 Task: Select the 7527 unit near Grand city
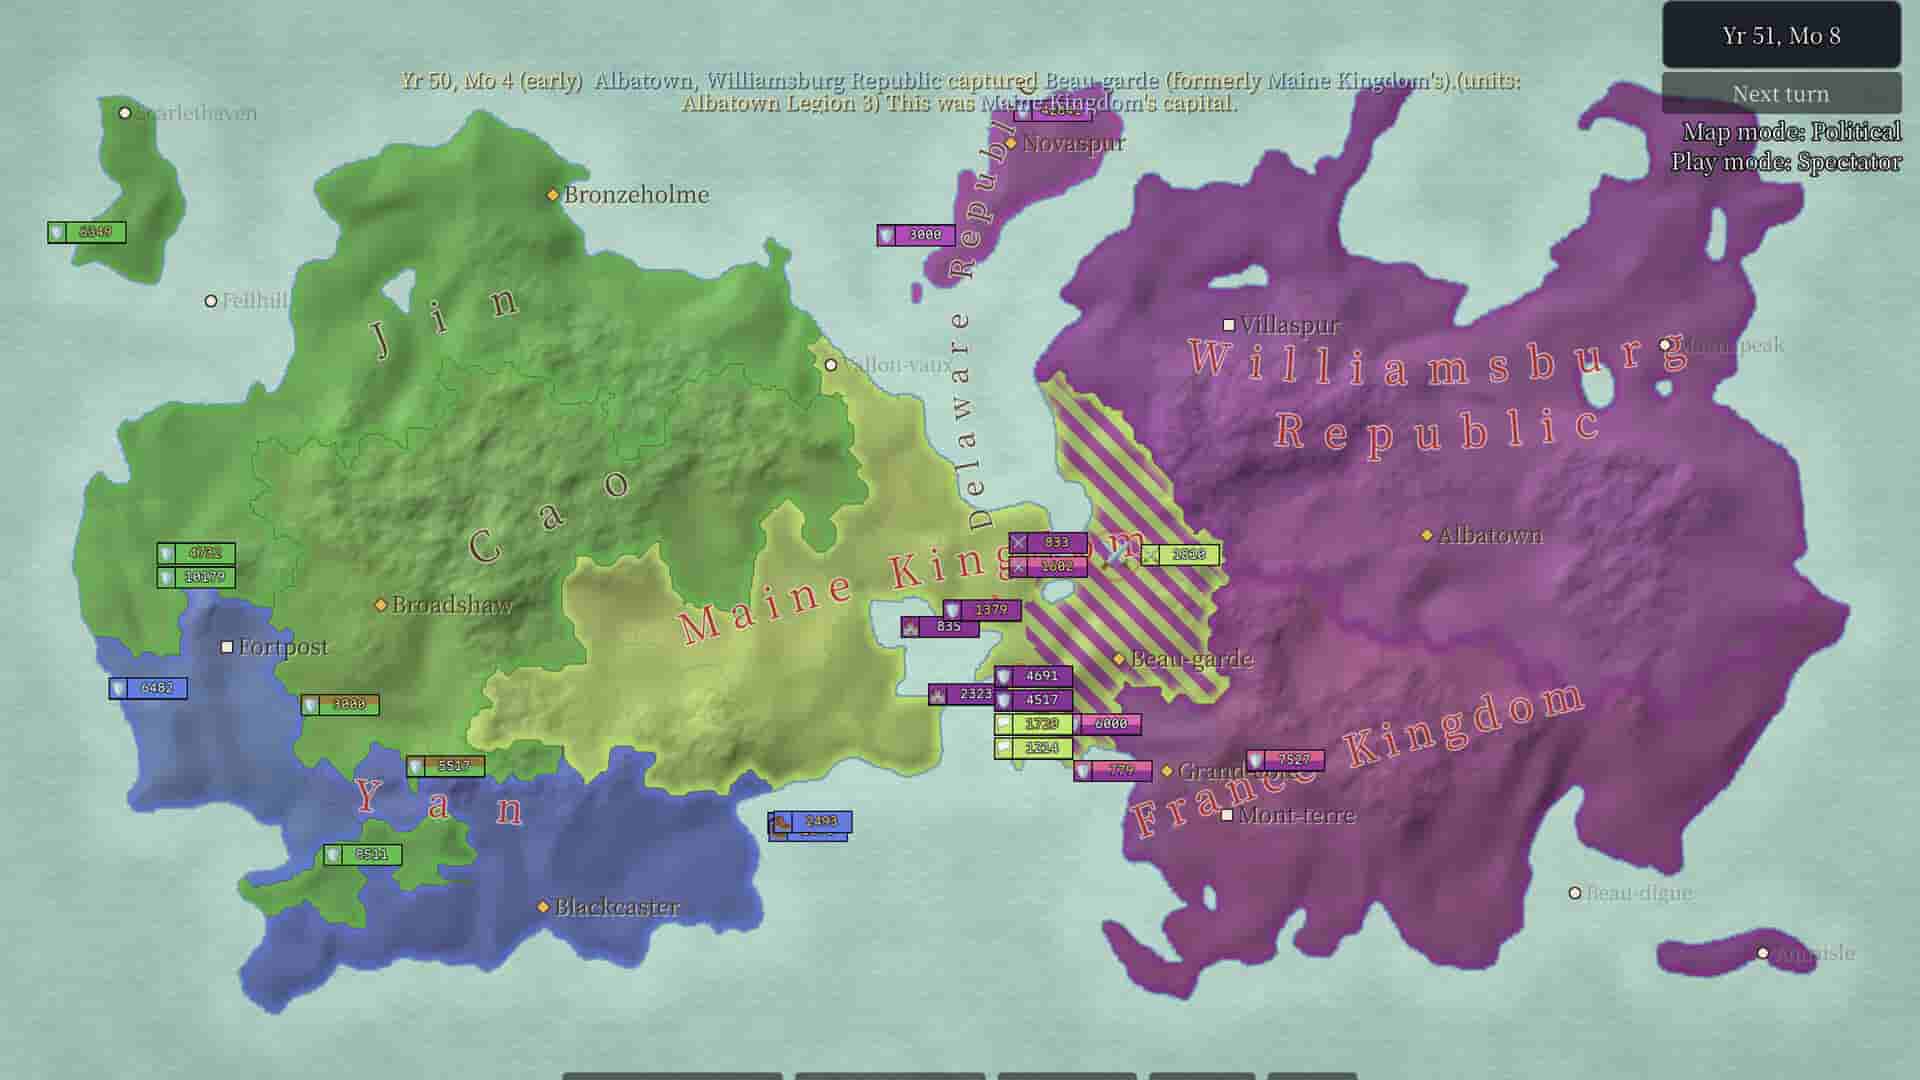point(1285,760)
